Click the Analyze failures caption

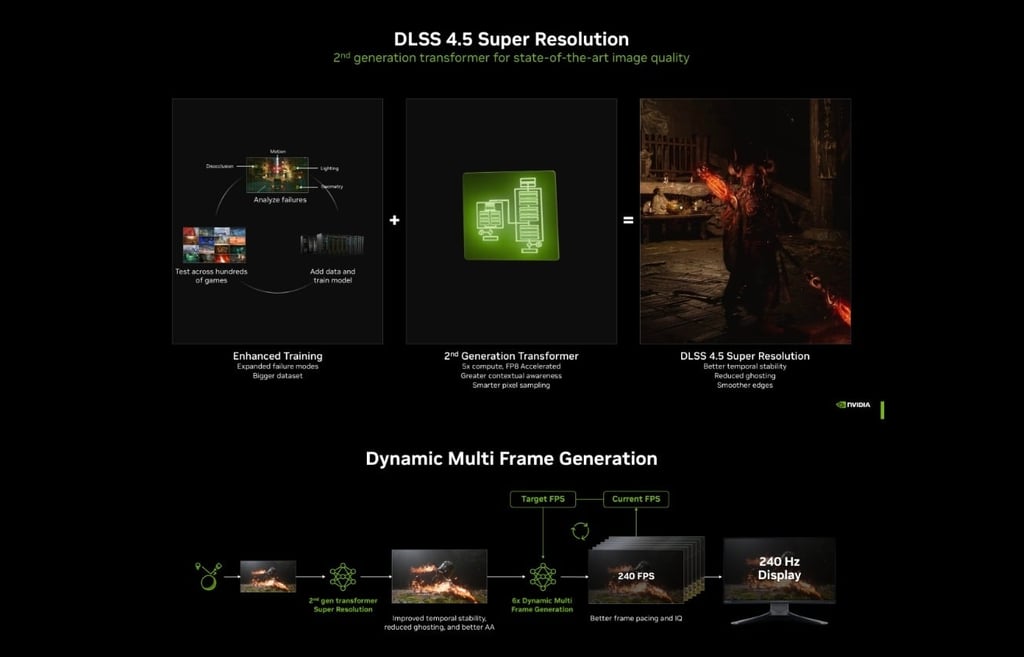point(280,200)
